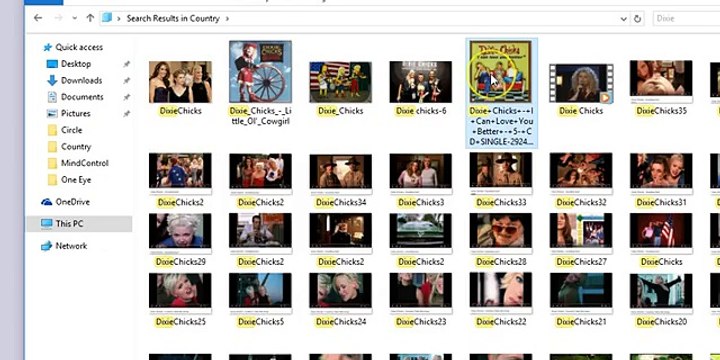Select the DixieChicks33 thumbnail
This screenshot has width=720, height=360.
[501, 173]
